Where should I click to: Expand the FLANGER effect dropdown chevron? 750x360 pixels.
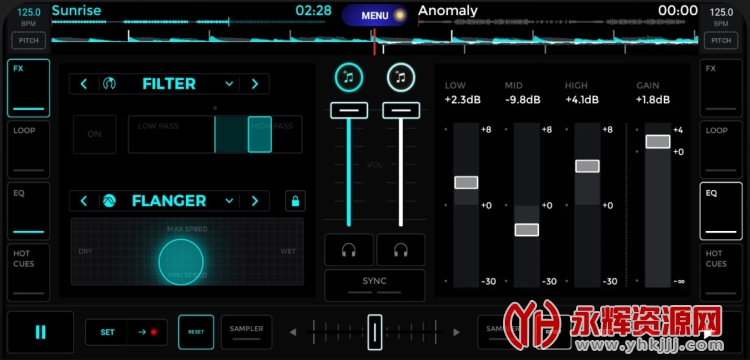(x=229, y=201)
